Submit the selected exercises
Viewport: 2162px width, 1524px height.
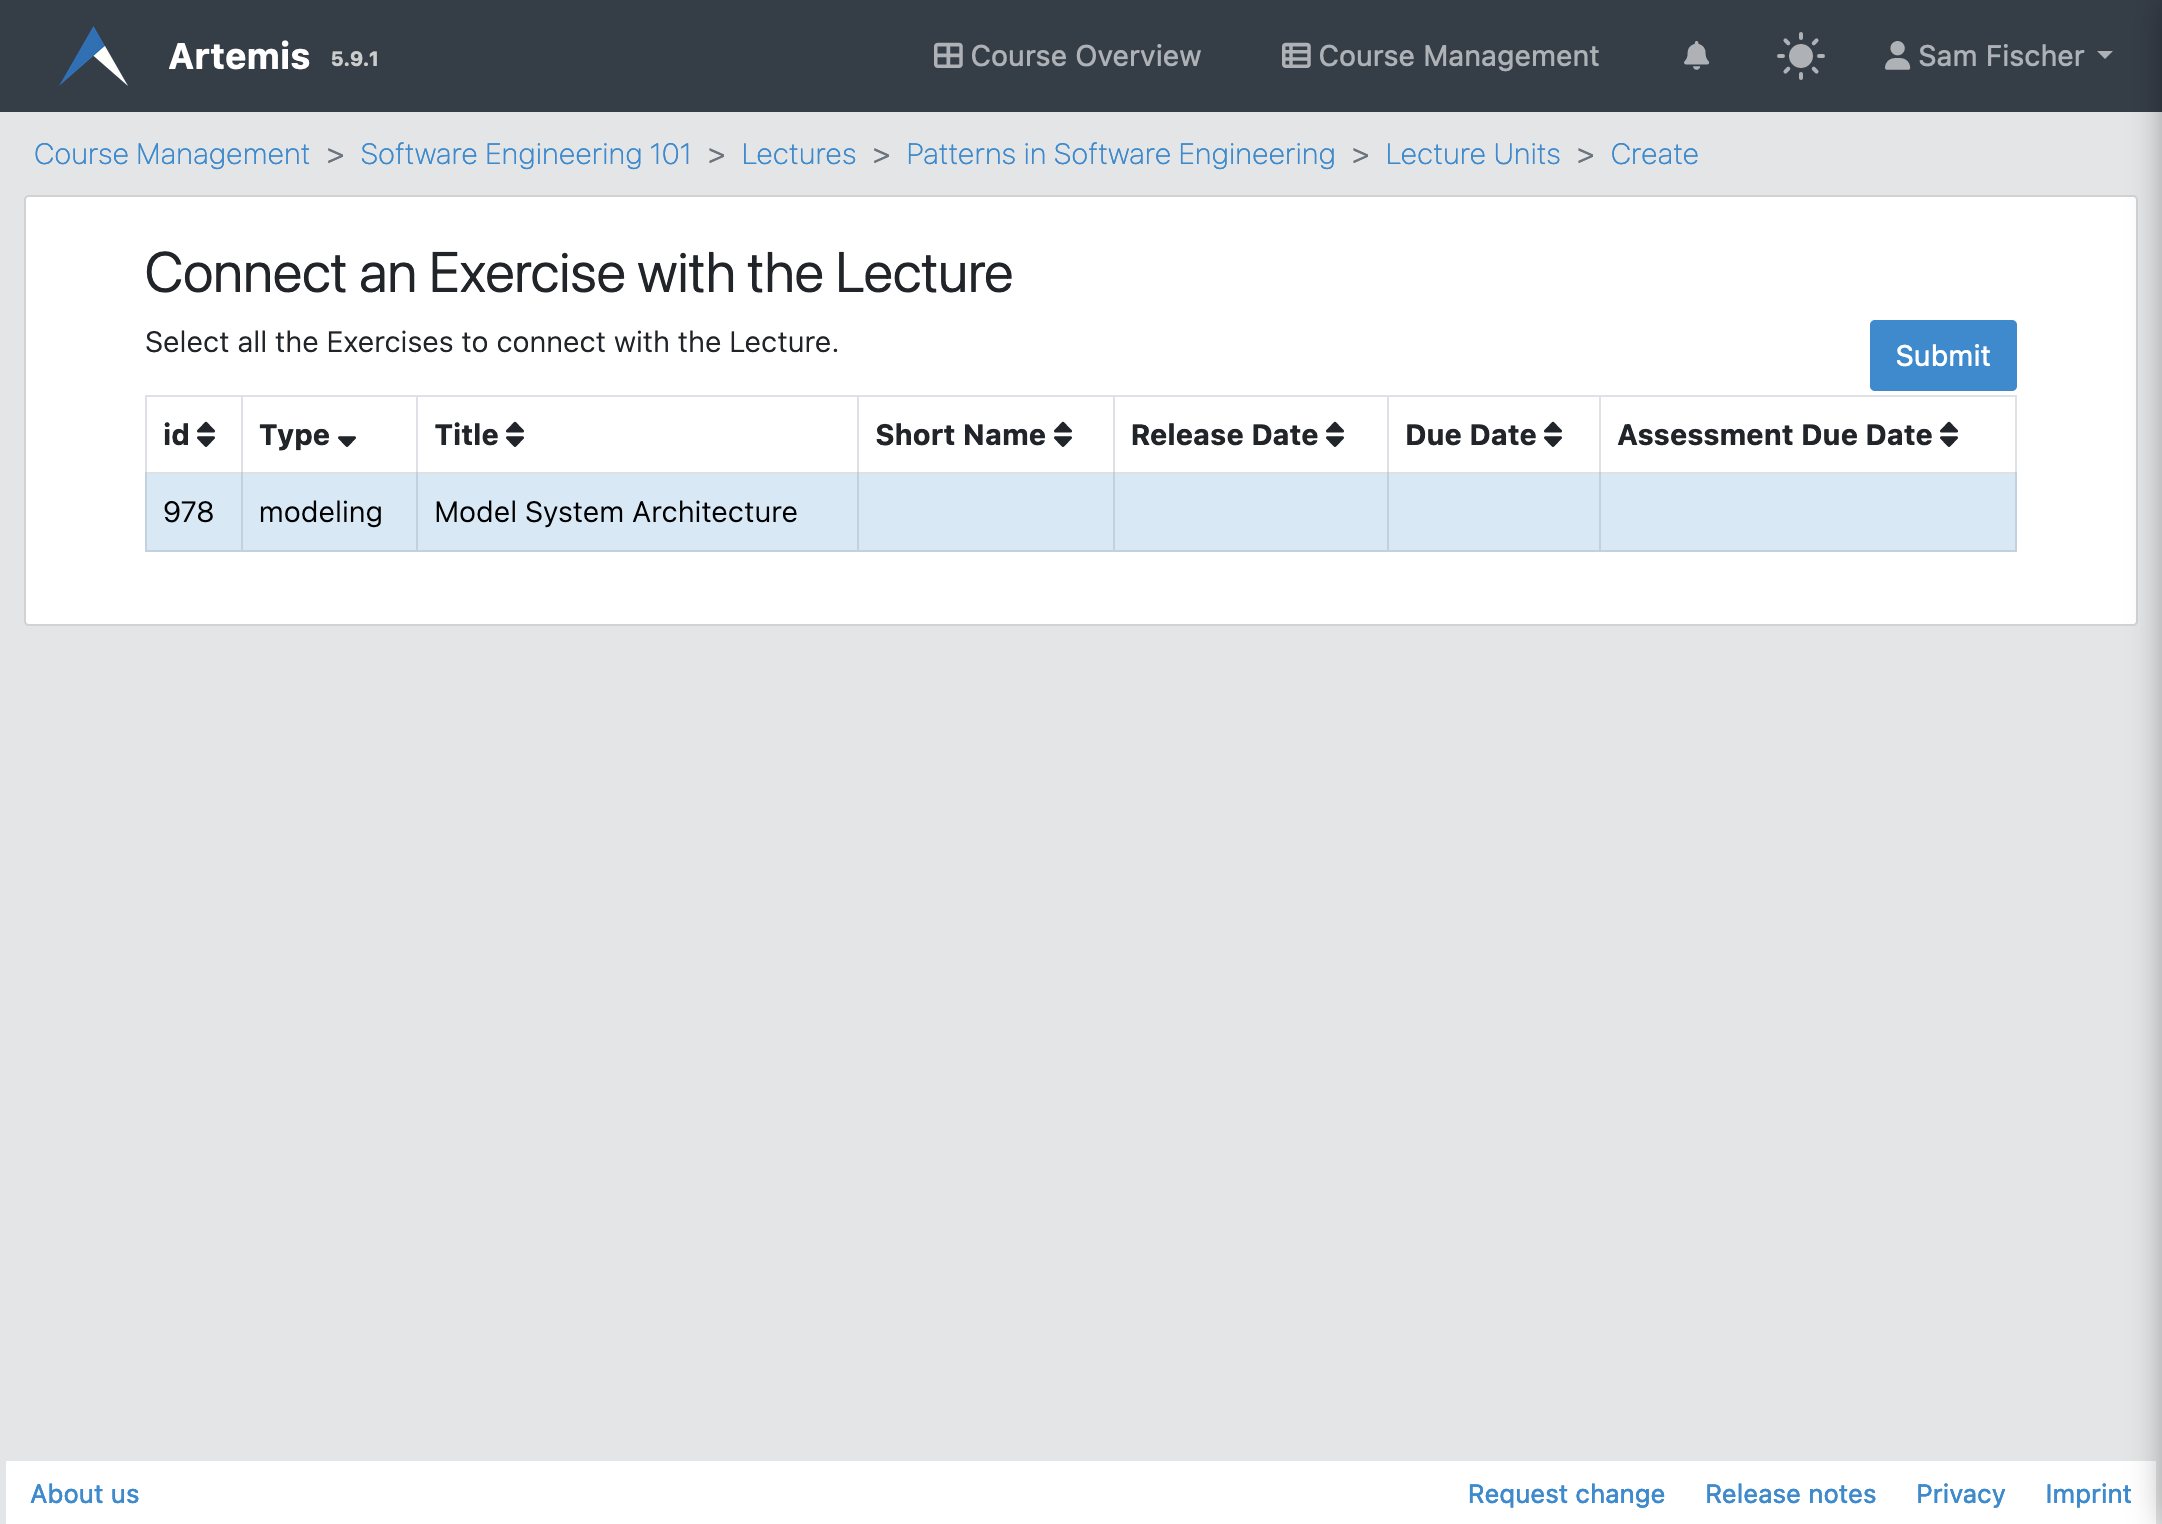point(1943,355)
